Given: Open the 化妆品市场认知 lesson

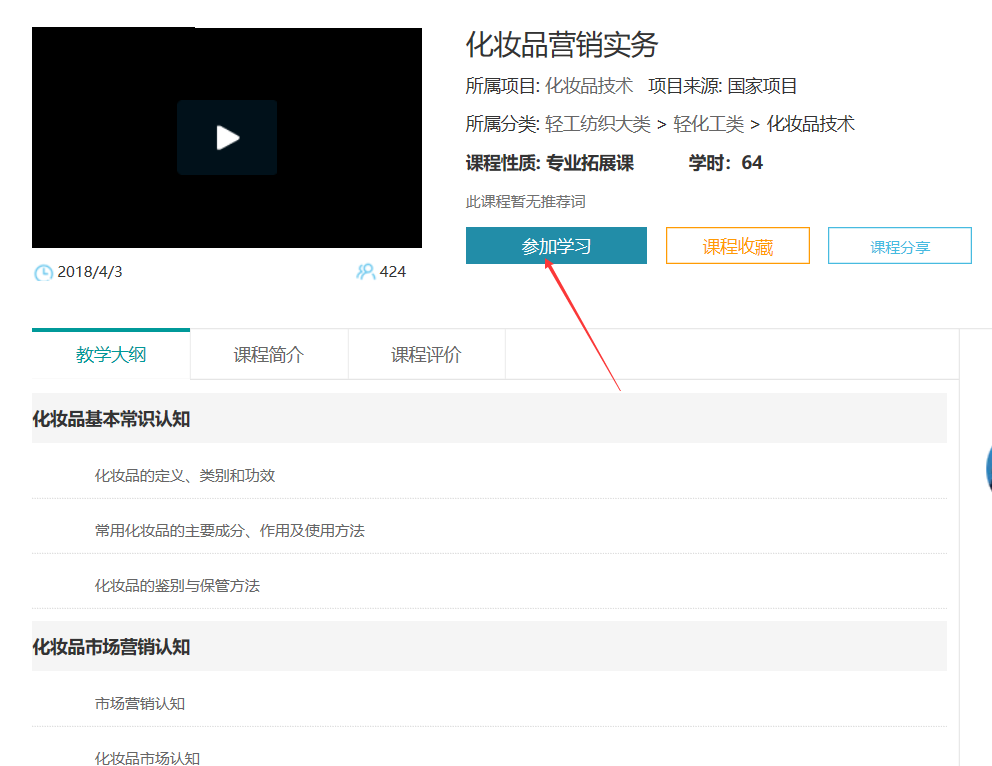Looking at the screenshot, I should tap(147, 757).
